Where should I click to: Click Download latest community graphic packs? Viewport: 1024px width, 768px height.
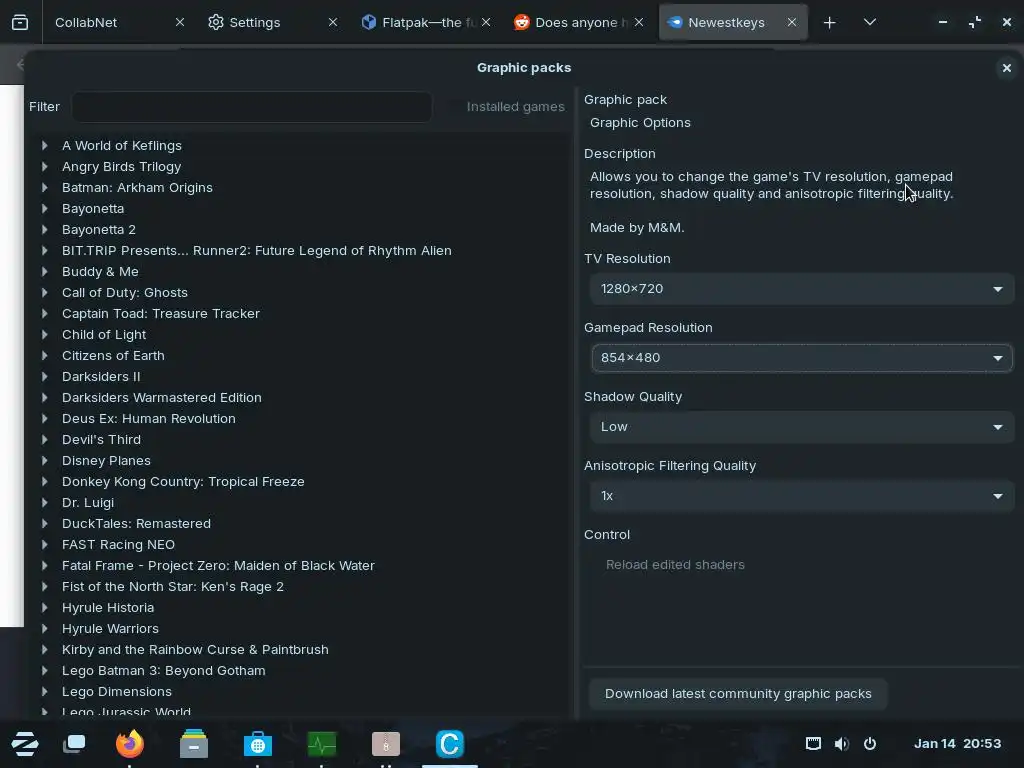(x=738, y=694)
